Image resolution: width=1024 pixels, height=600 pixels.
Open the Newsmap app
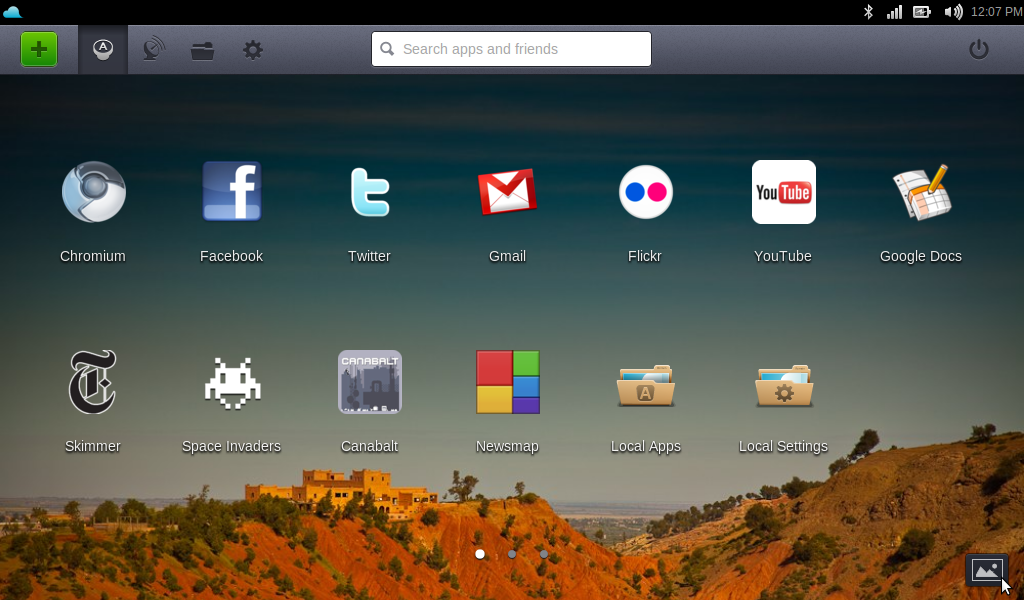507,382
